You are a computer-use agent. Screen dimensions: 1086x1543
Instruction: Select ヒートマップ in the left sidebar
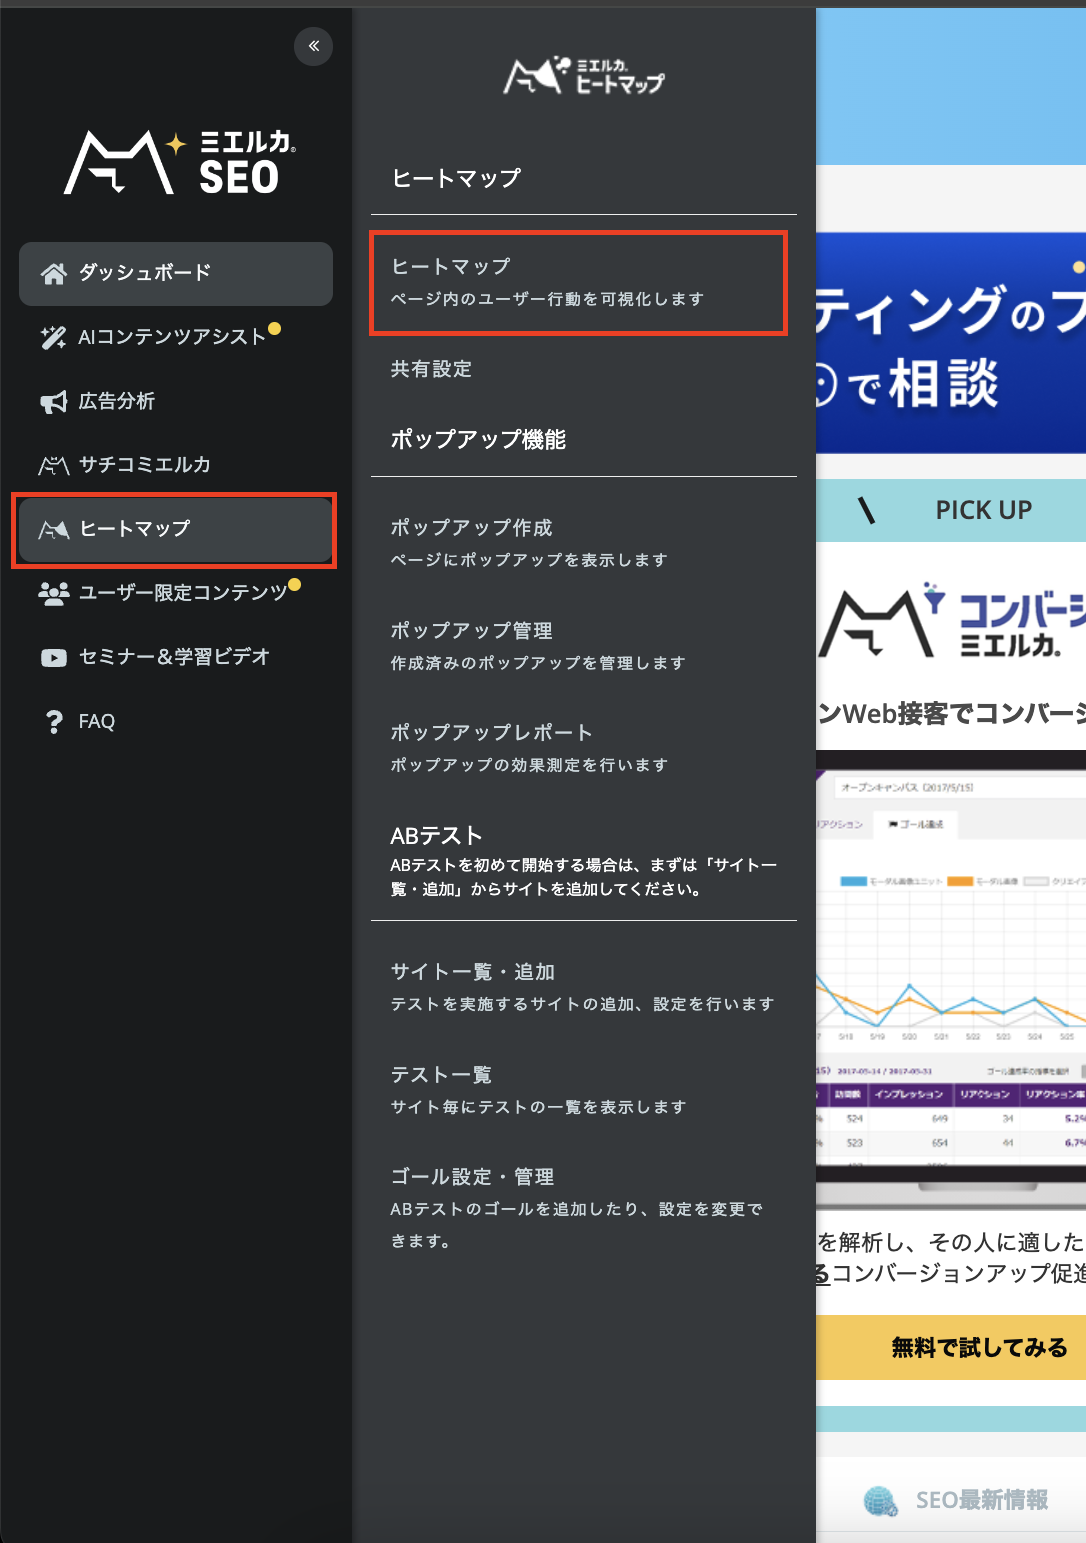point(175,530)
